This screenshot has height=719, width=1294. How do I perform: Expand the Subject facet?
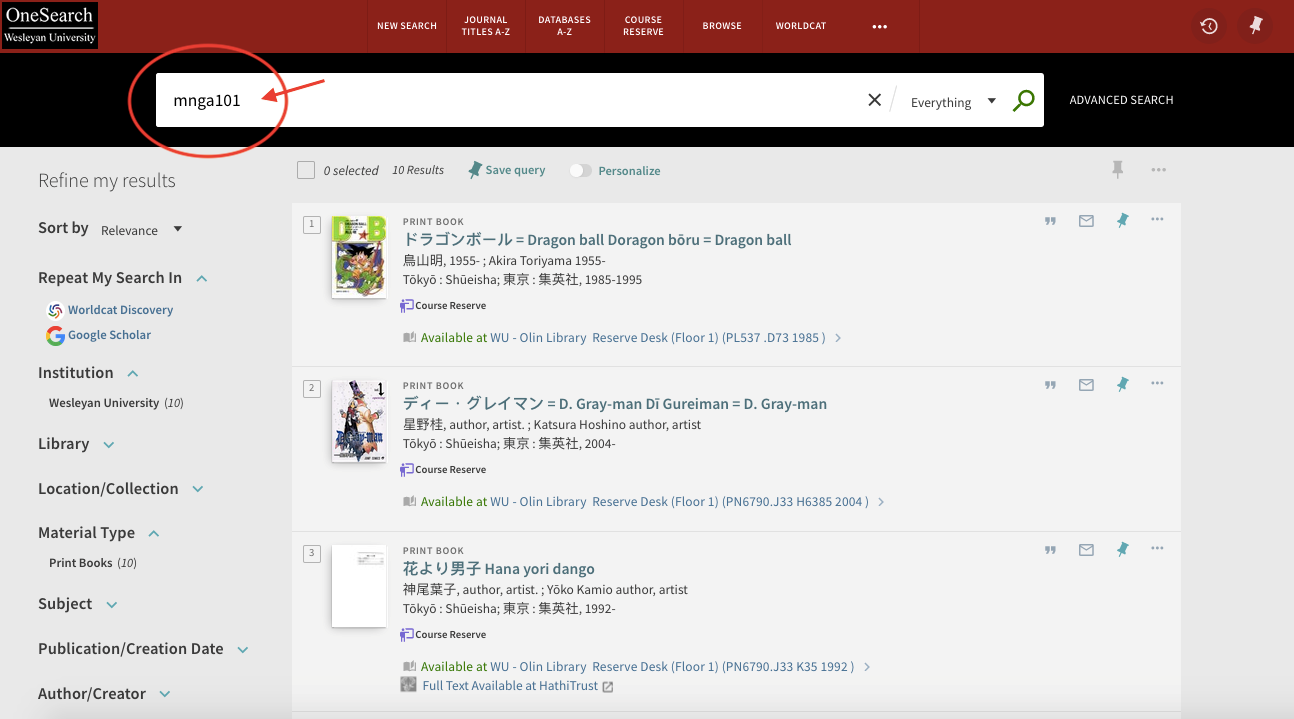(x=111, y=605)
